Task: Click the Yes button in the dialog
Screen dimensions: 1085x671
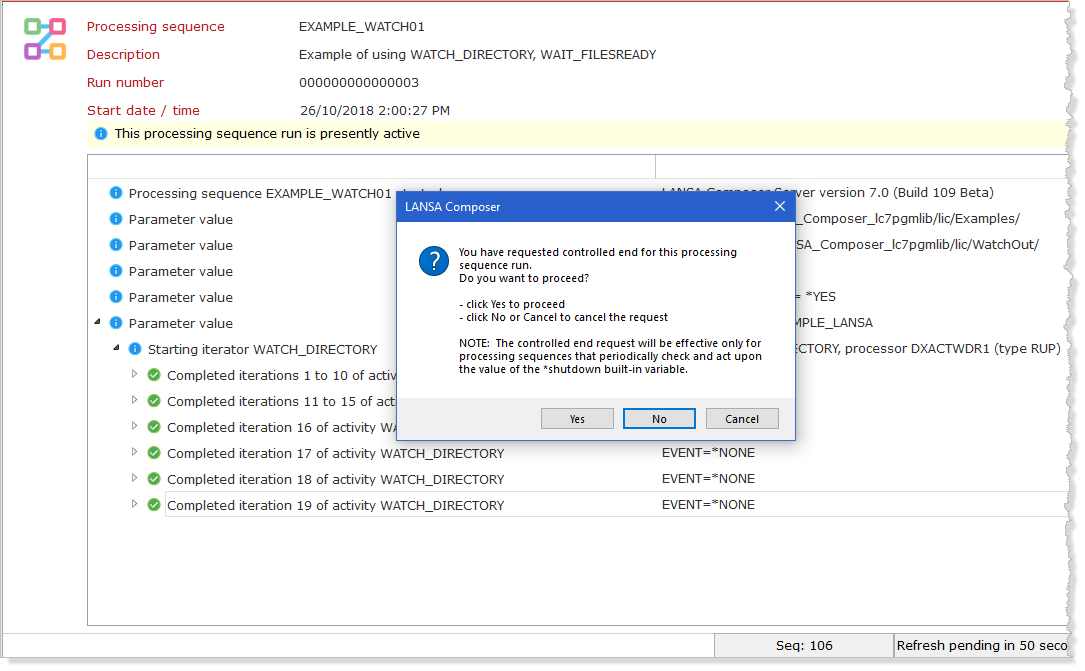Action: tap(577, 419)
